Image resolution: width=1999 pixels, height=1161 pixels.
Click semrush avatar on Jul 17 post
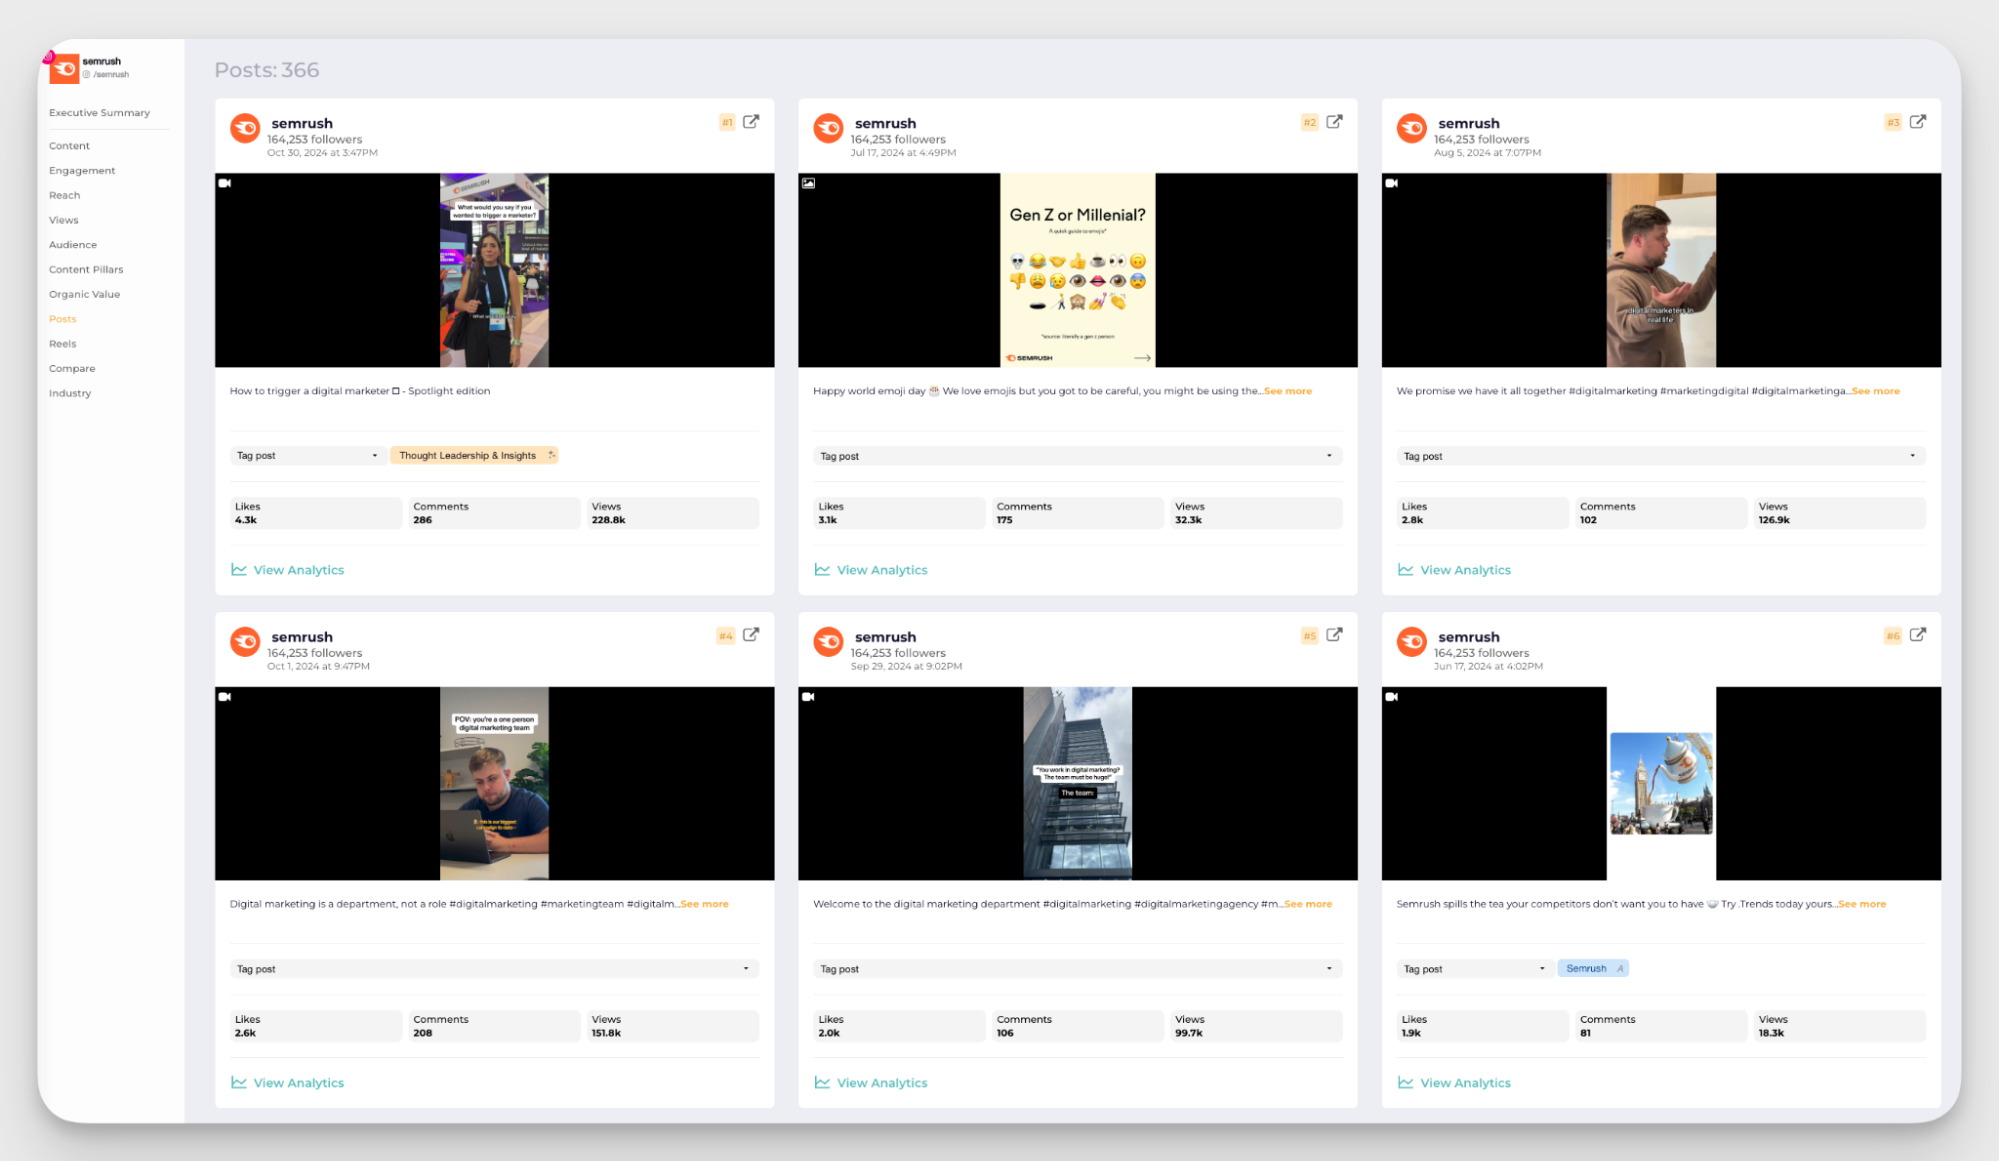pyautogui.click(x=828, y=129)
